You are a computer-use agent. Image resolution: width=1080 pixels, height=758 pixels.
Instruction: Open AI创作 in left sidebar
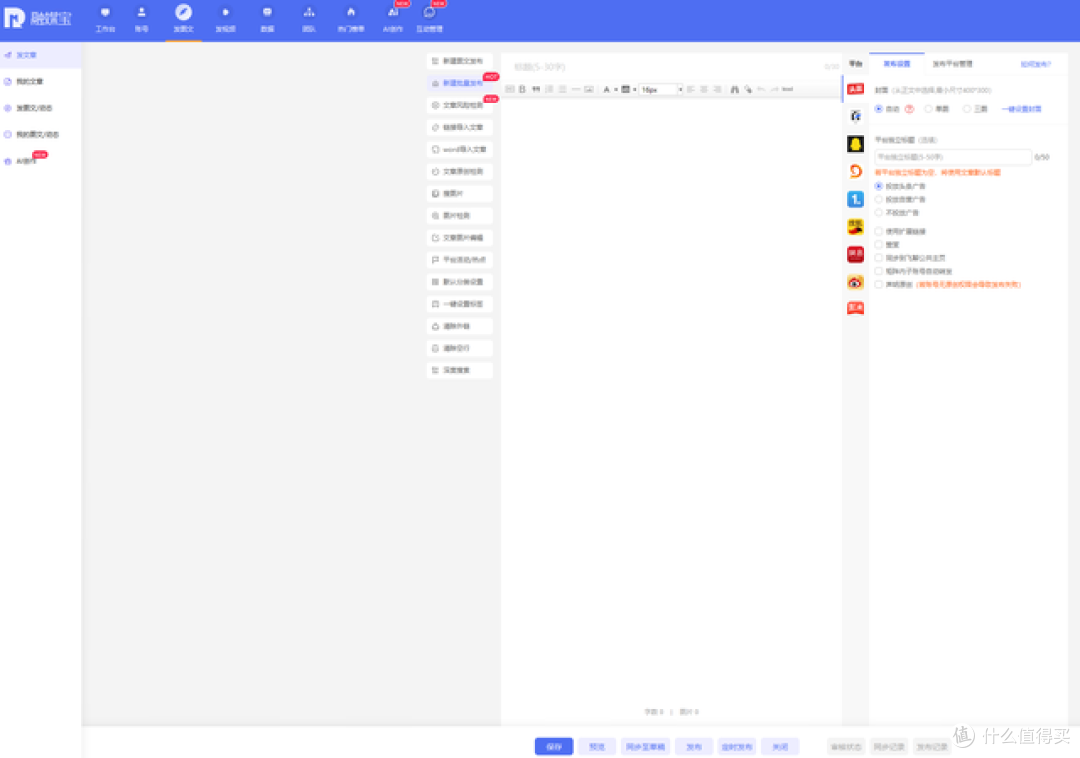tap(41, 161)
